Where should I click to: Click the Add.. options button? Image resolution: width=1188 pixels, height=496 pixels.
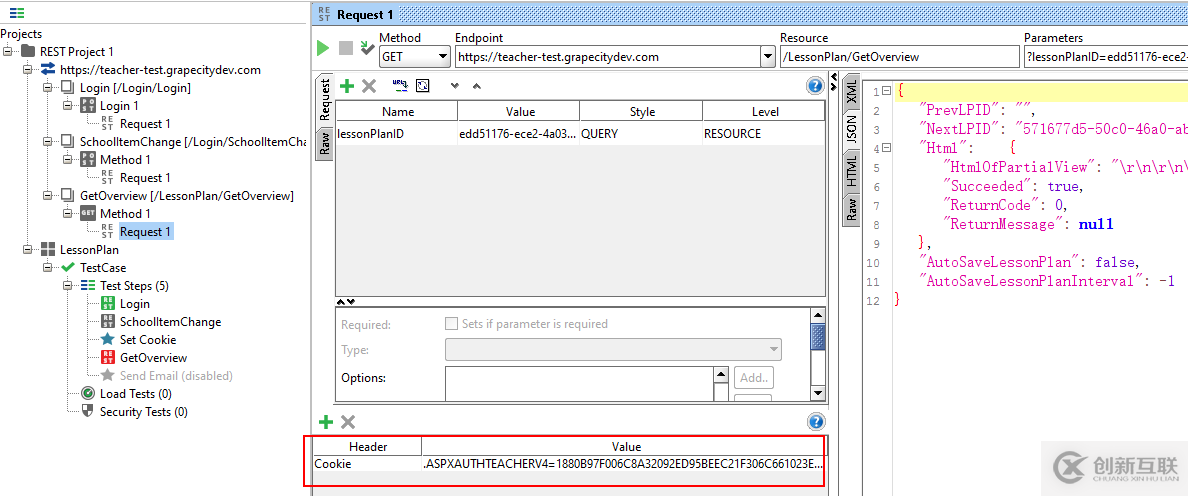click(x=754, y=377)
